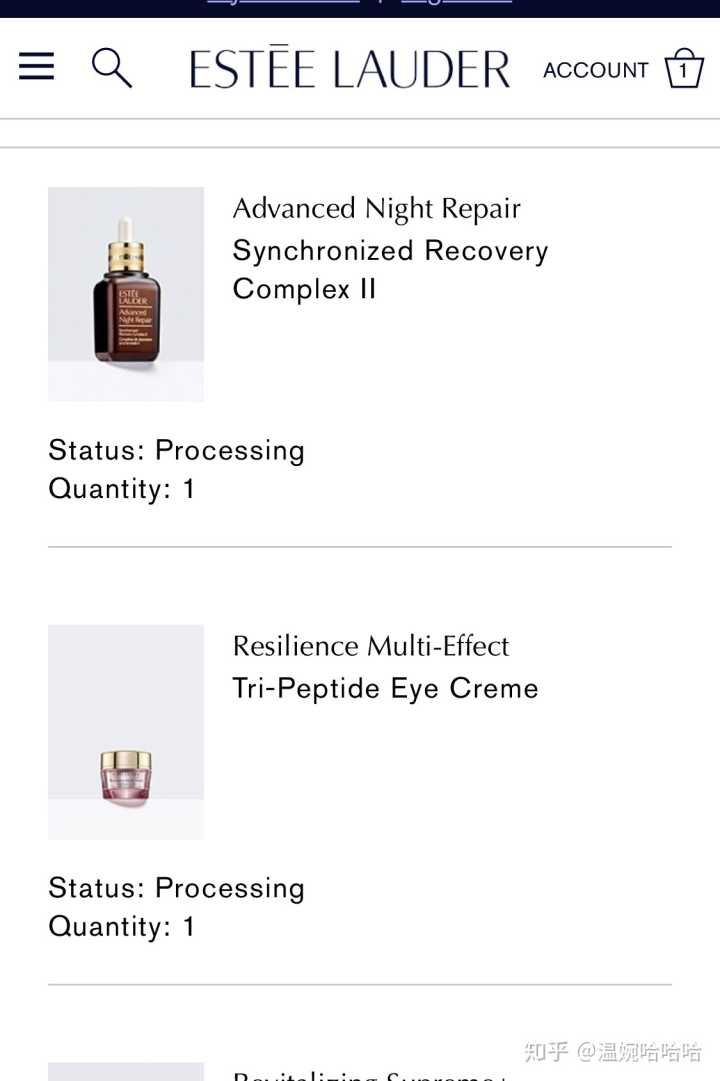
Task: Go to homepage via Estée Lauder logo
Action: point(350,69)
